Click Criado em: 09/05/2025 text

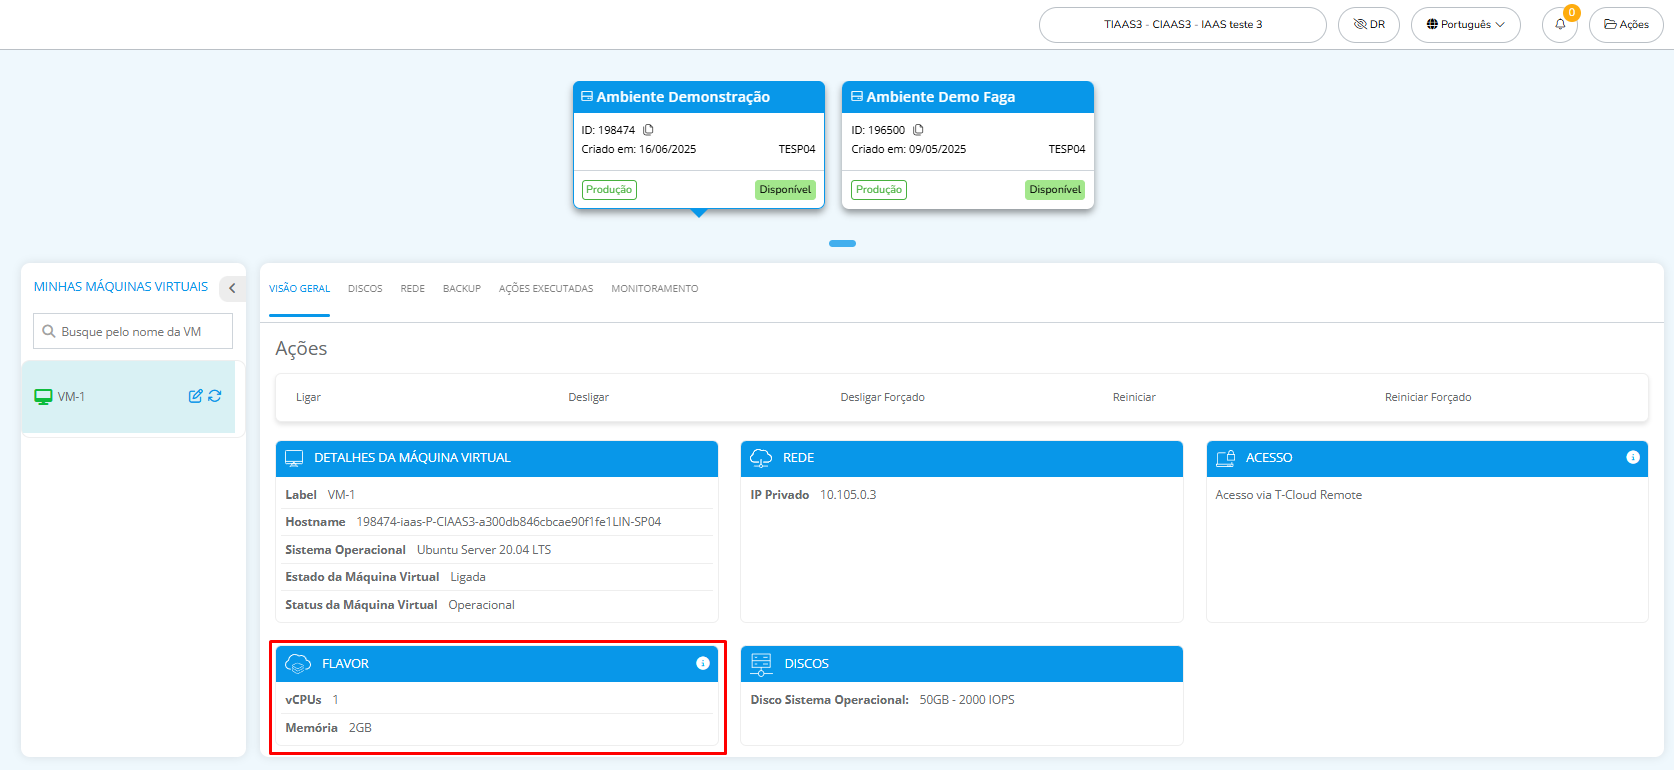(909, 149)
